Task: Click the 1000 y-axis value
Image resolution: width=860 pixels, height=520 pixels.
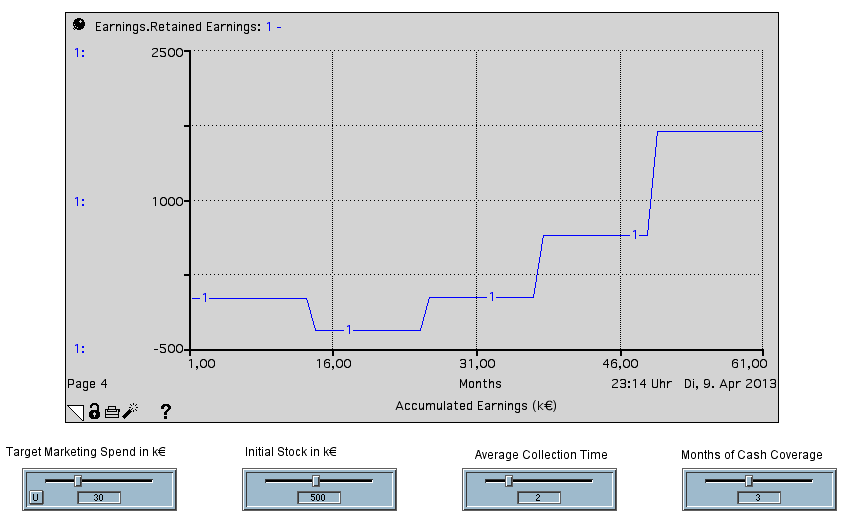Action: pyautogui.click(x=167, y=201)
